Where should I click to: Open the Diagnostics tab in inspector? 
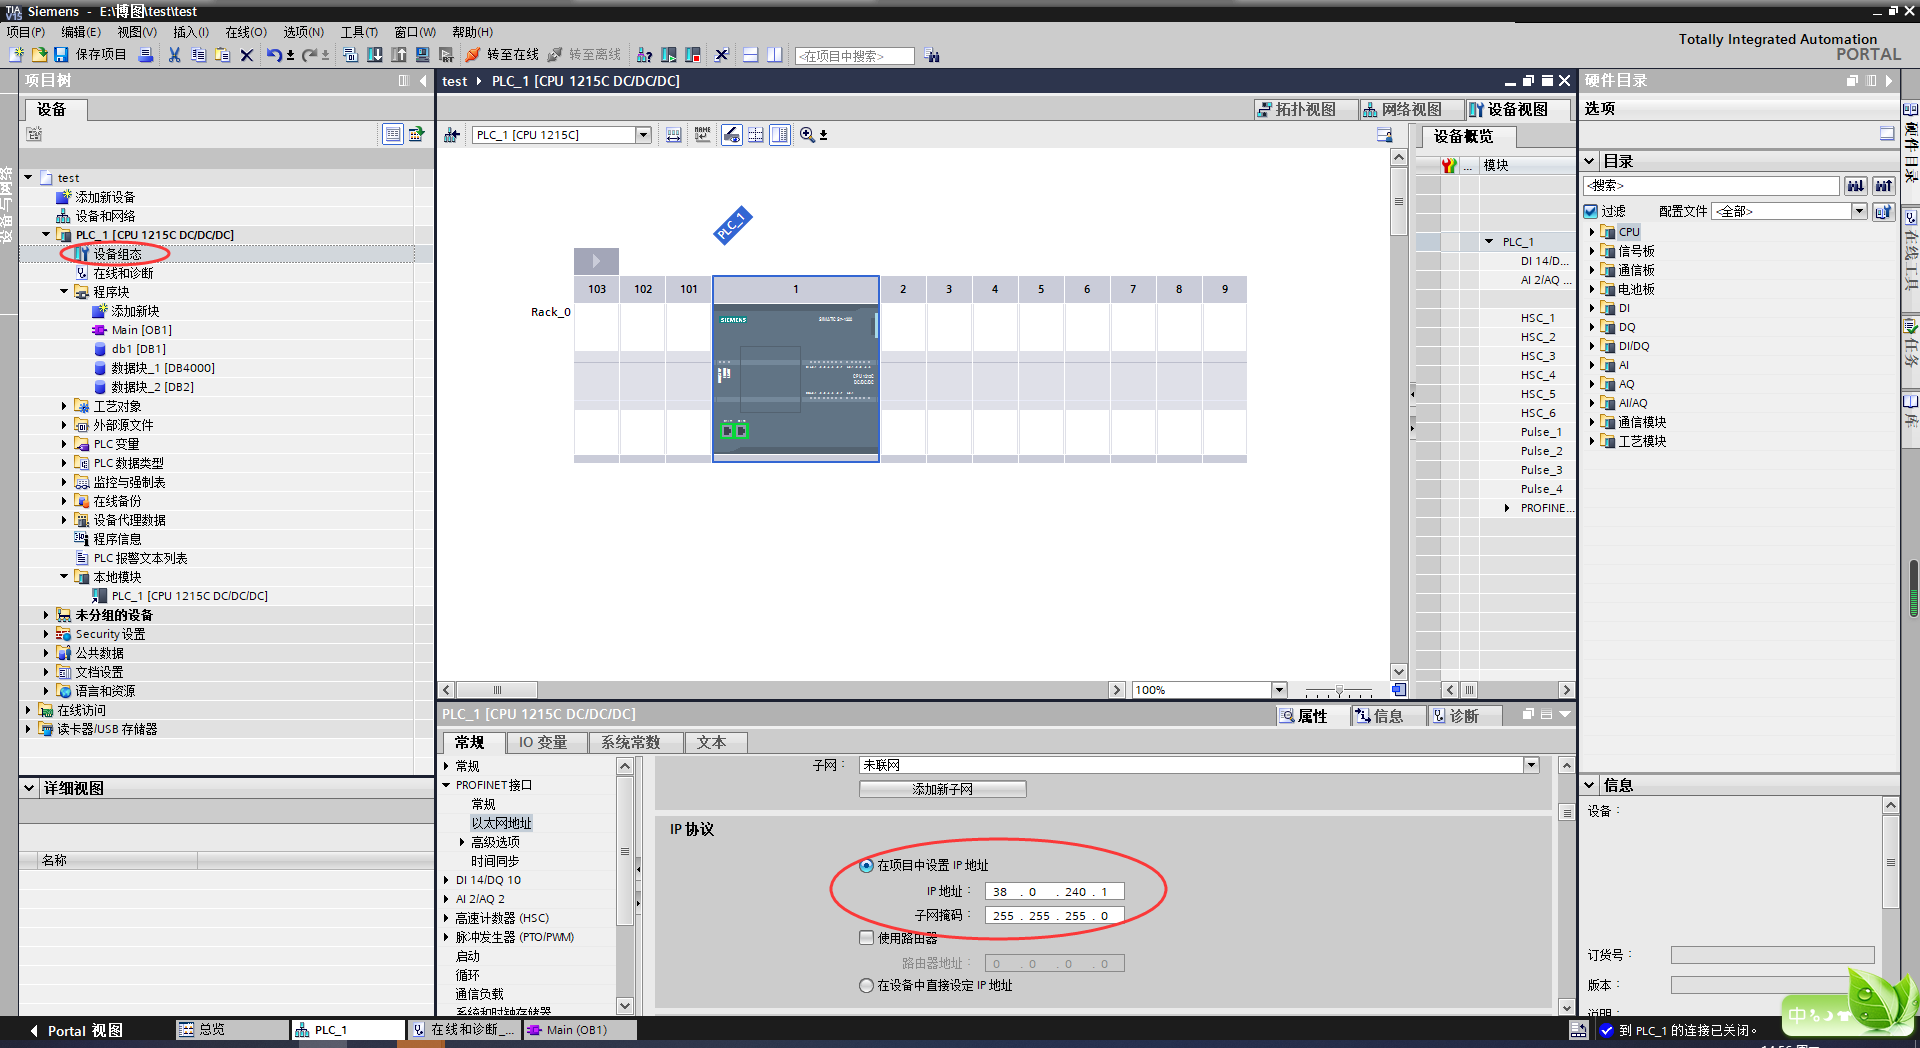(x=1465, y=716)
